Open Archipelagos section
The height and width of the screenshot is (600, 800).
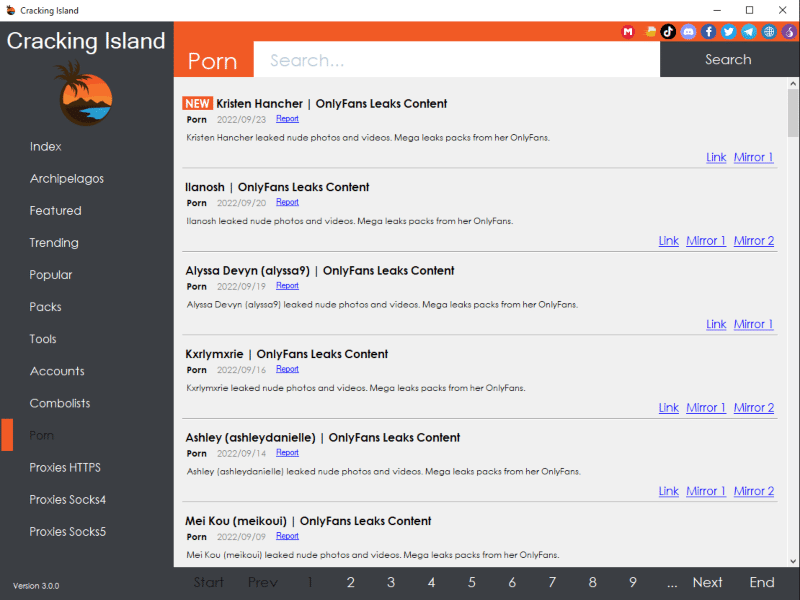(66, 179)
